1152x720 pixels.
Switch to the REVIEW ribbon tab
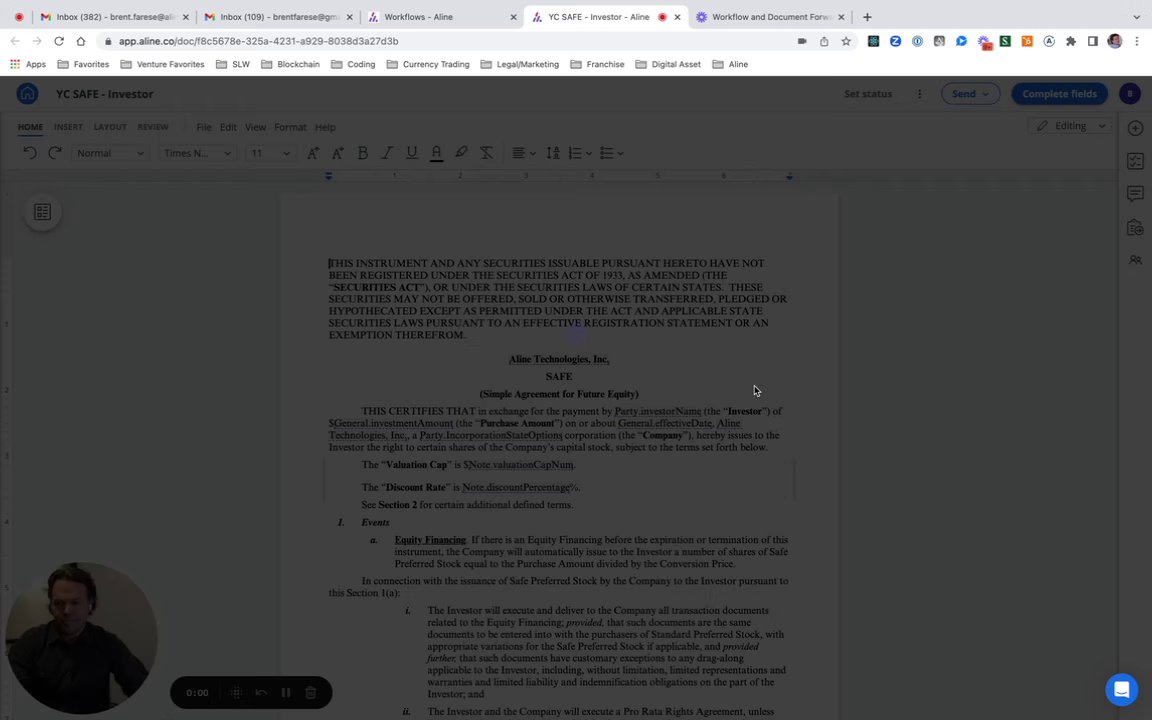tap(153, 127)
